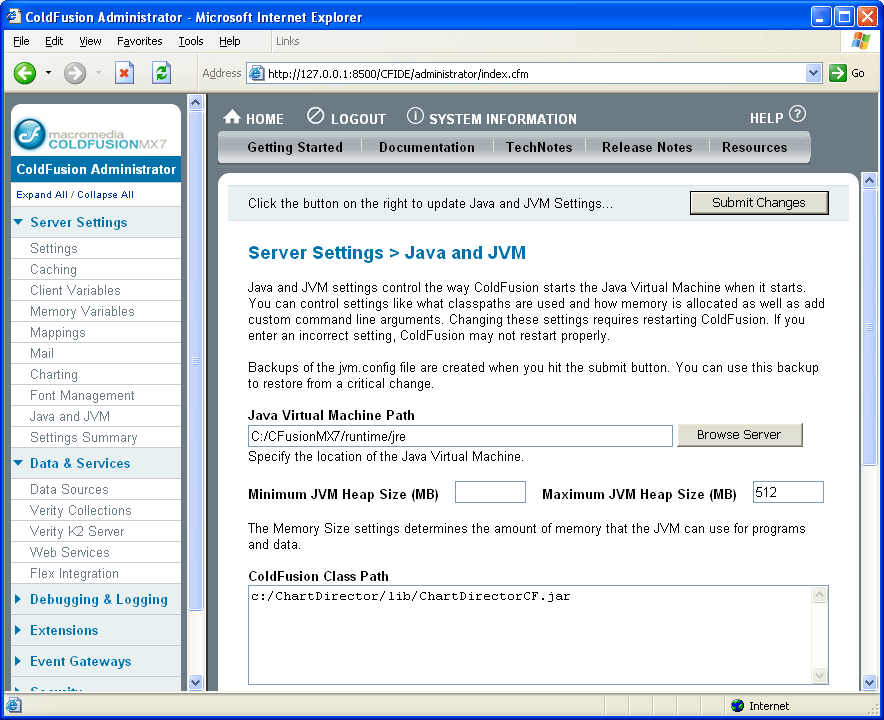The width and height of the screenshot is (884, 720).
Task: Click the IE page icon in status bar
Action: pos(14,705)
